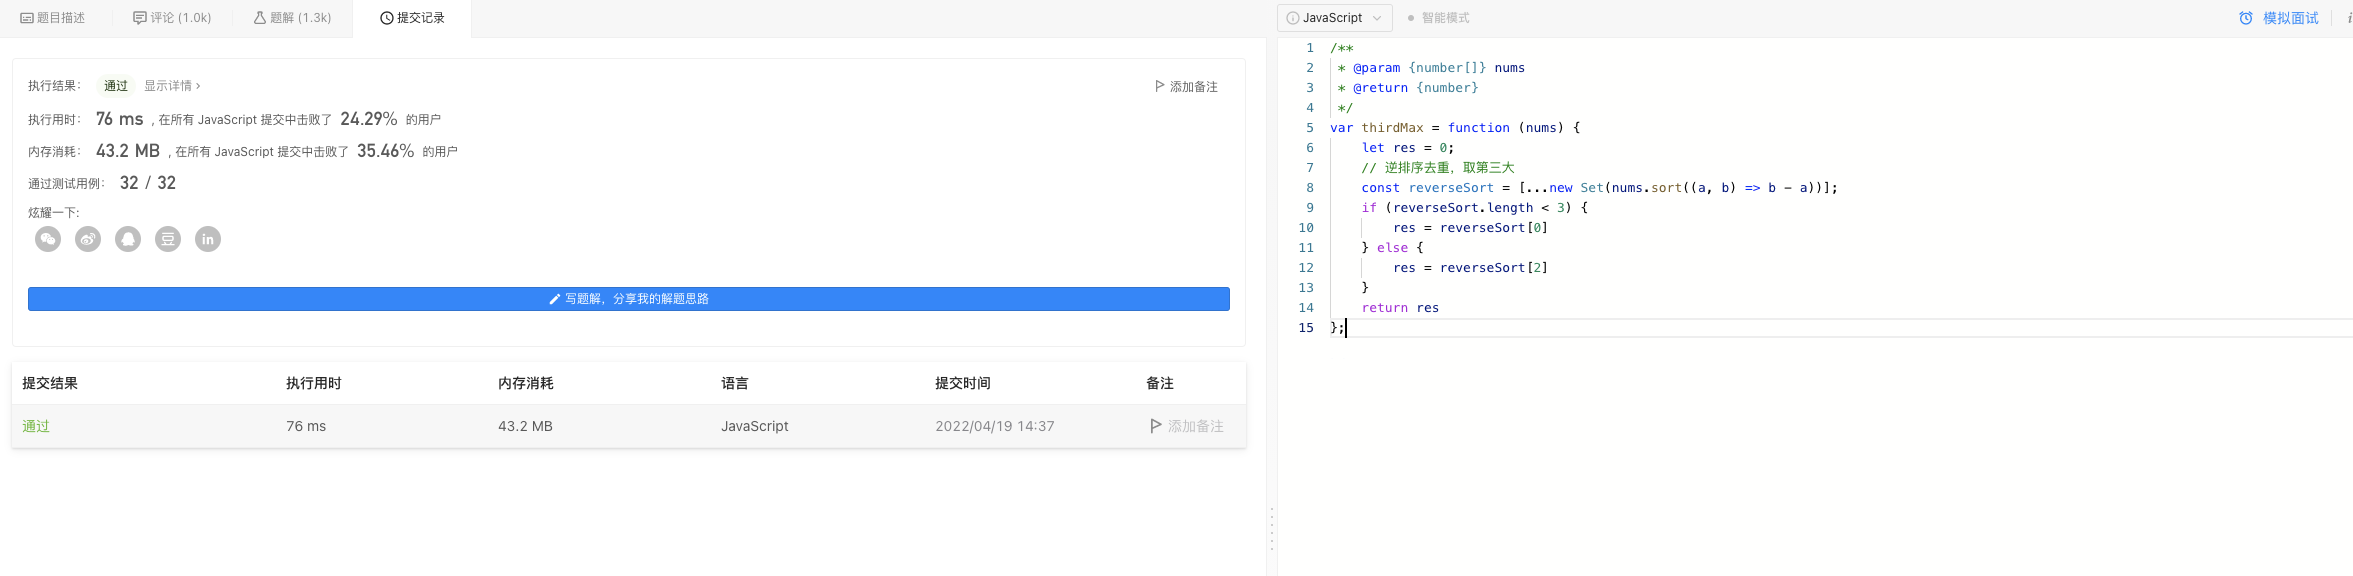
Task: Place cursor on the 'let res = 0;' line
Action: tap(1408, 148)
